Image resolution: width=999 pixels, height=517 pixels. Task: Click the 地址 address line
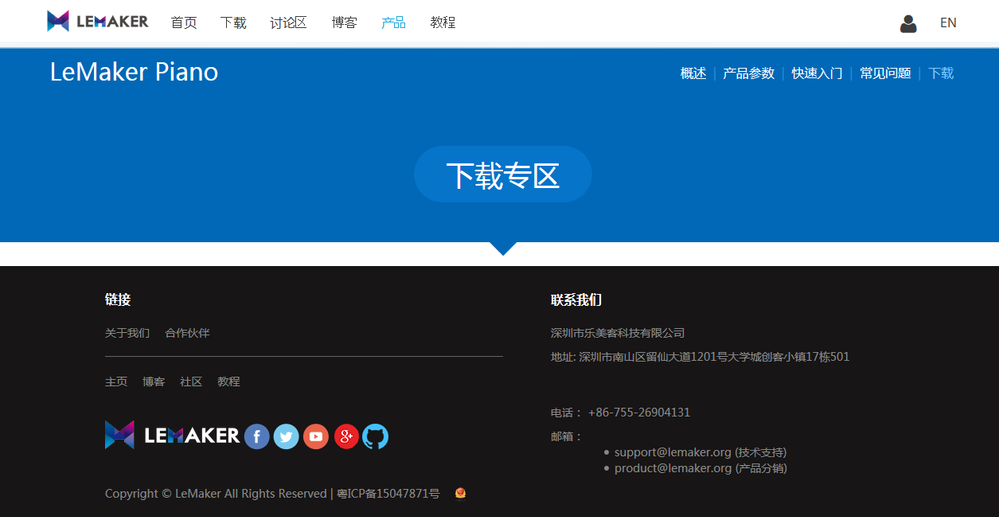(700, 357)
